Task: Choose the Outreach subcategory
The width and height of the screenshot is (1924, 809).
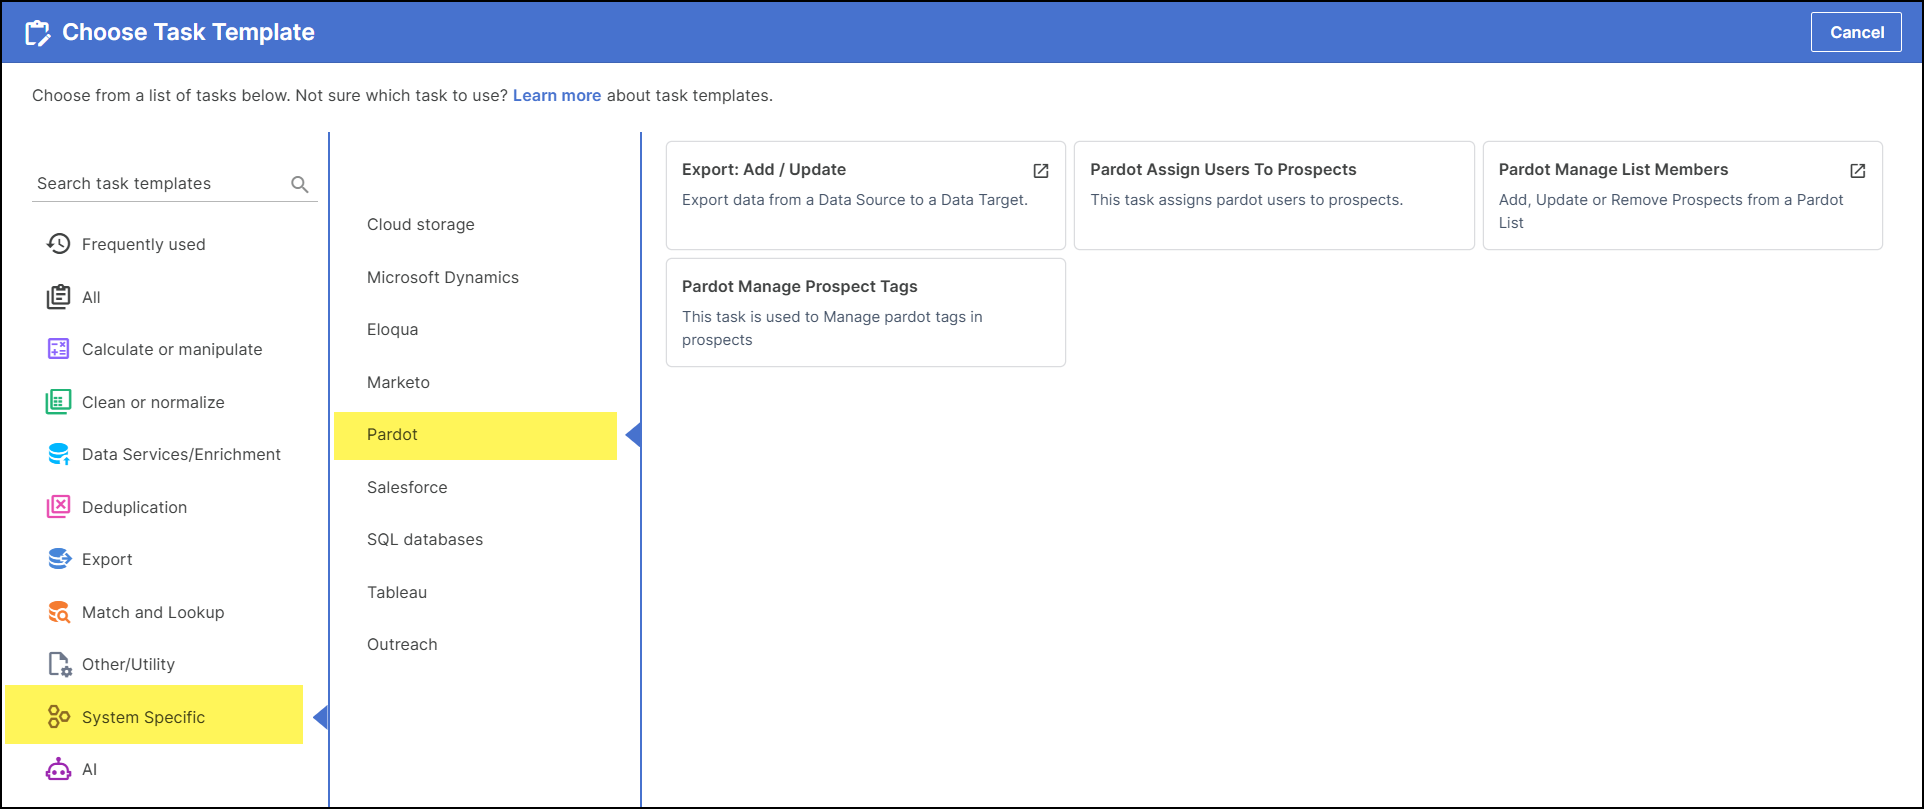Action: click(402, 644)
